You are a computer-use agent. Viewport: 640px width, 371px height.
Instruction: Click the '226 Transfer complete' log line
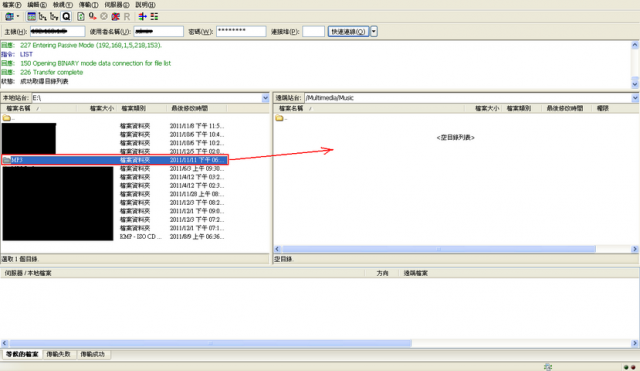(51, 72)
